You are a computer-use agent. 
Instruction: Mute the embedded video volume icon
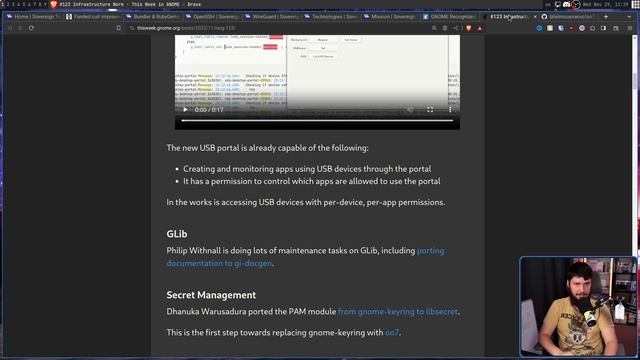point(410,109)
